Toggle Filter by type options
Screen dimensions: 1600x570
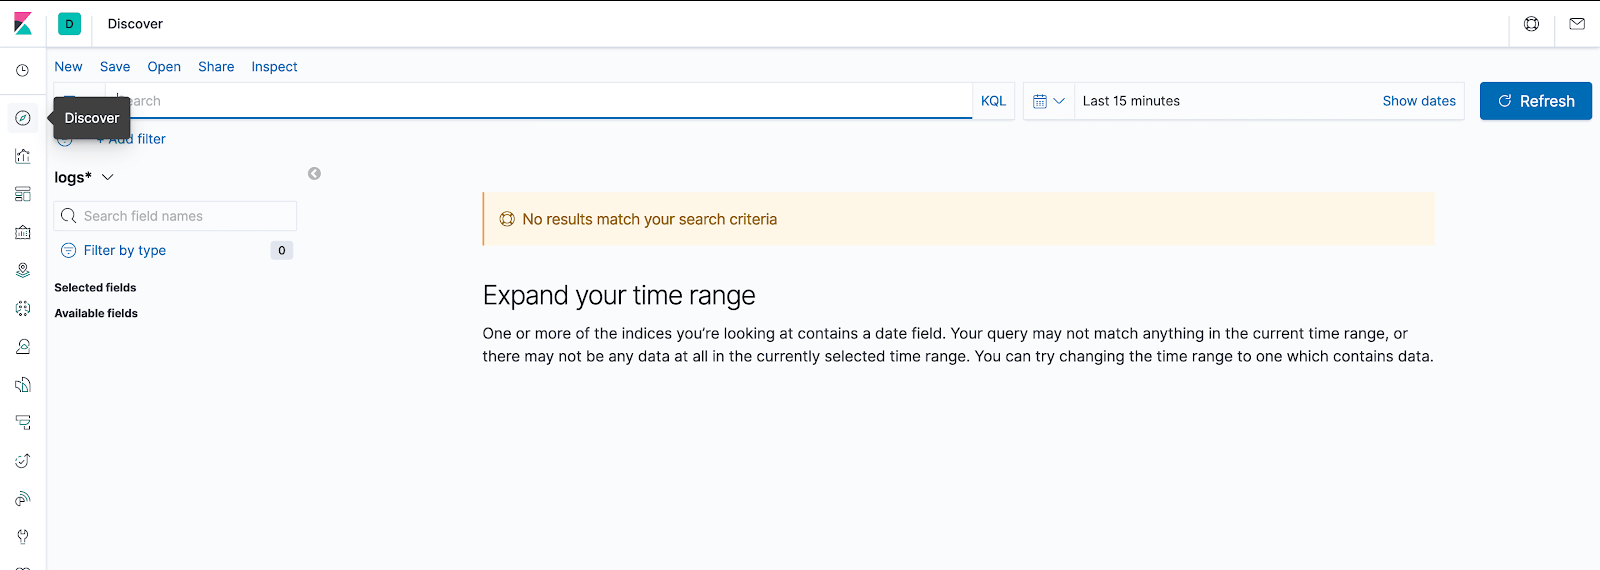point(125,250)
